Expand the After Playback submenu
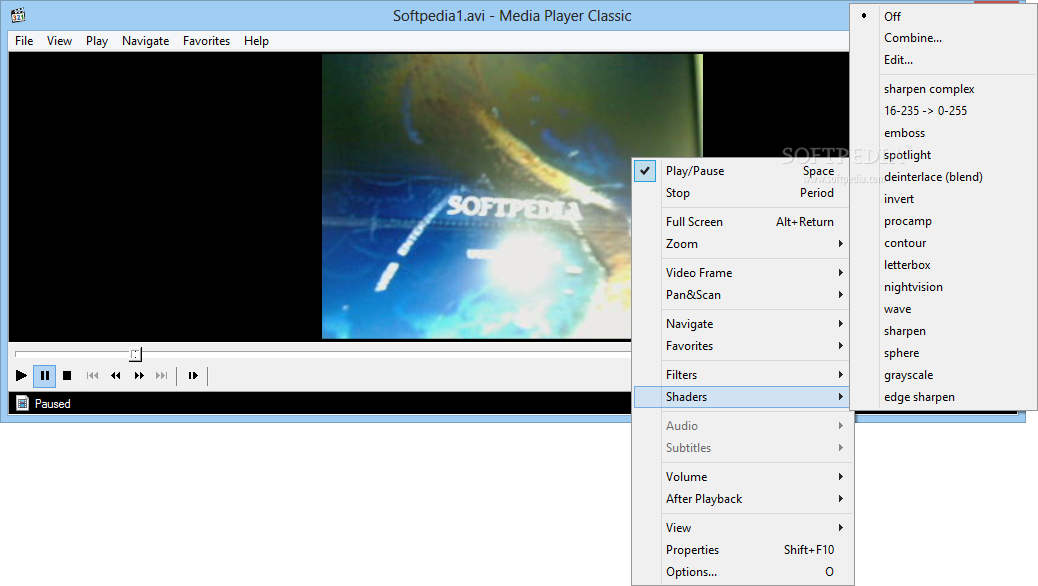 [x=743, y=499]
